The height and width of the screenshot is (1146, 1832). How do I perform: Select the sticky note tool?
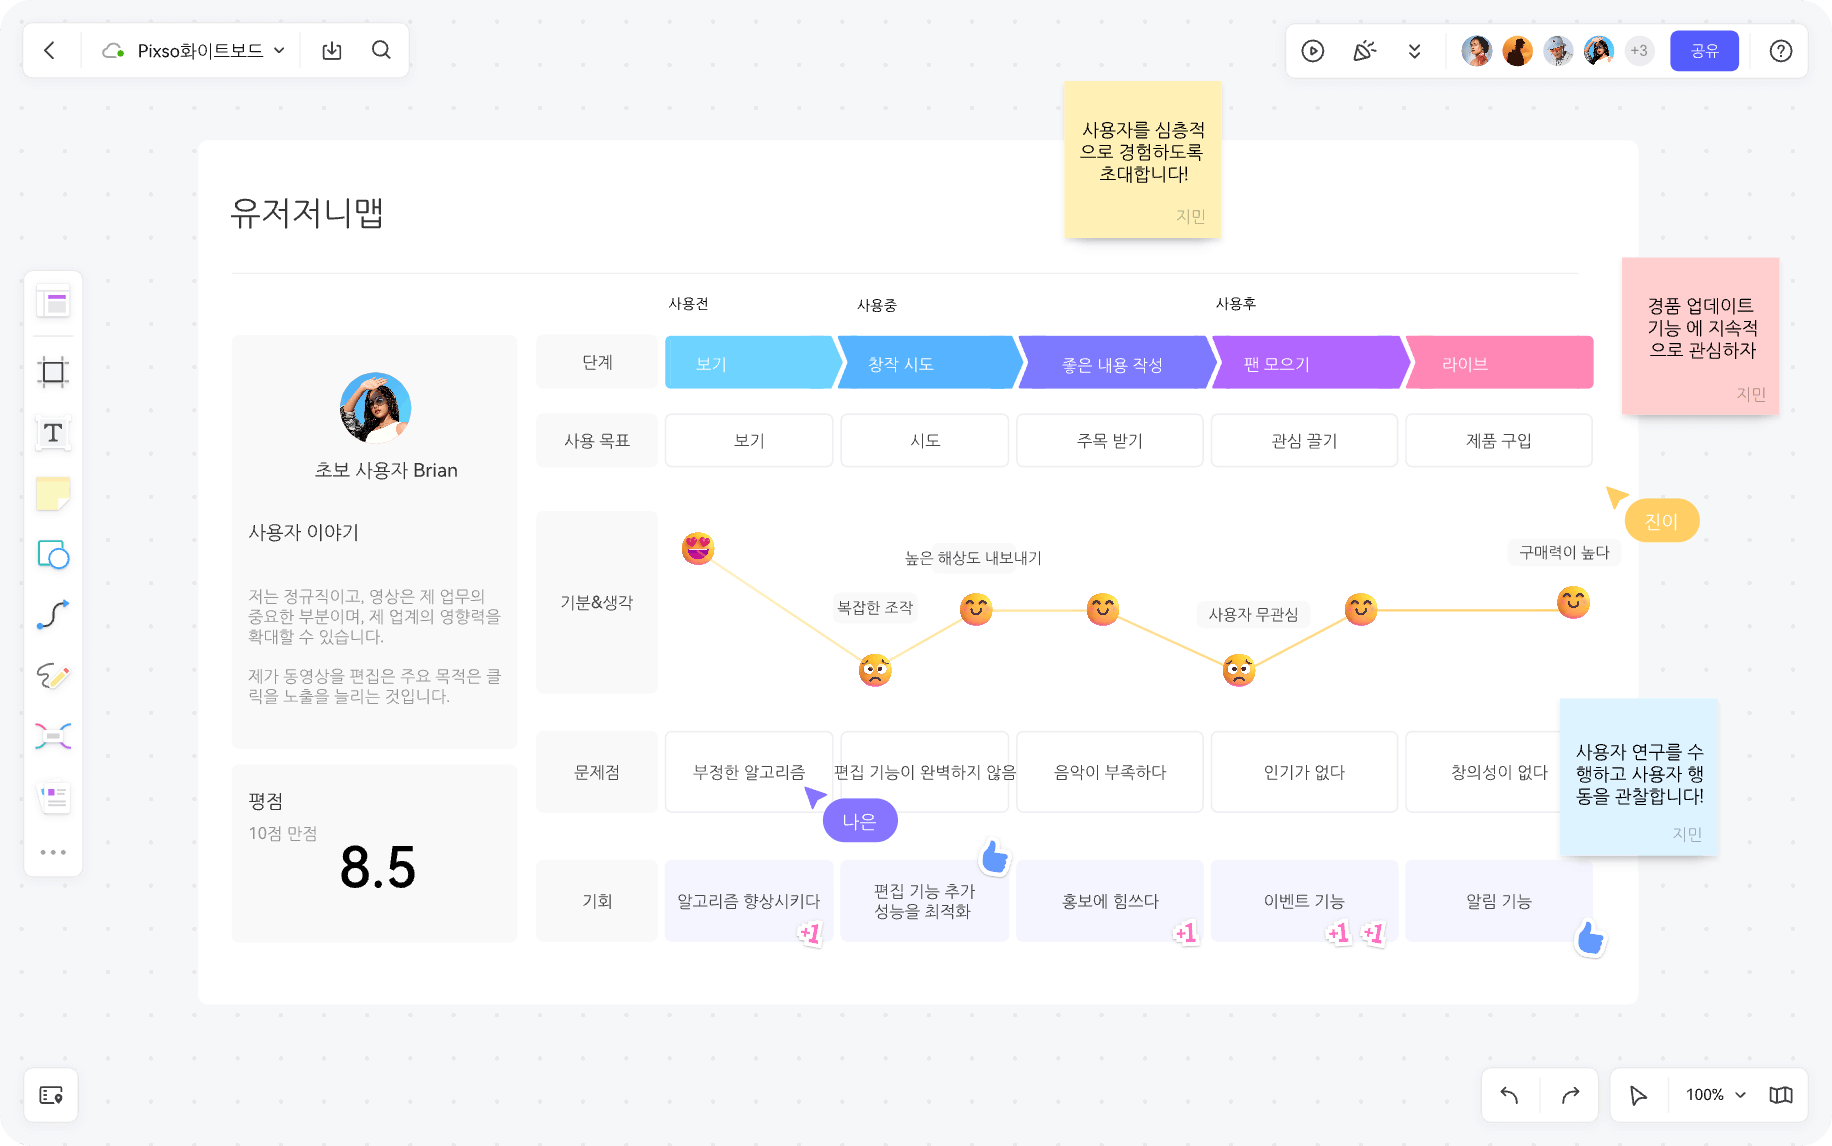pos(53,494)
